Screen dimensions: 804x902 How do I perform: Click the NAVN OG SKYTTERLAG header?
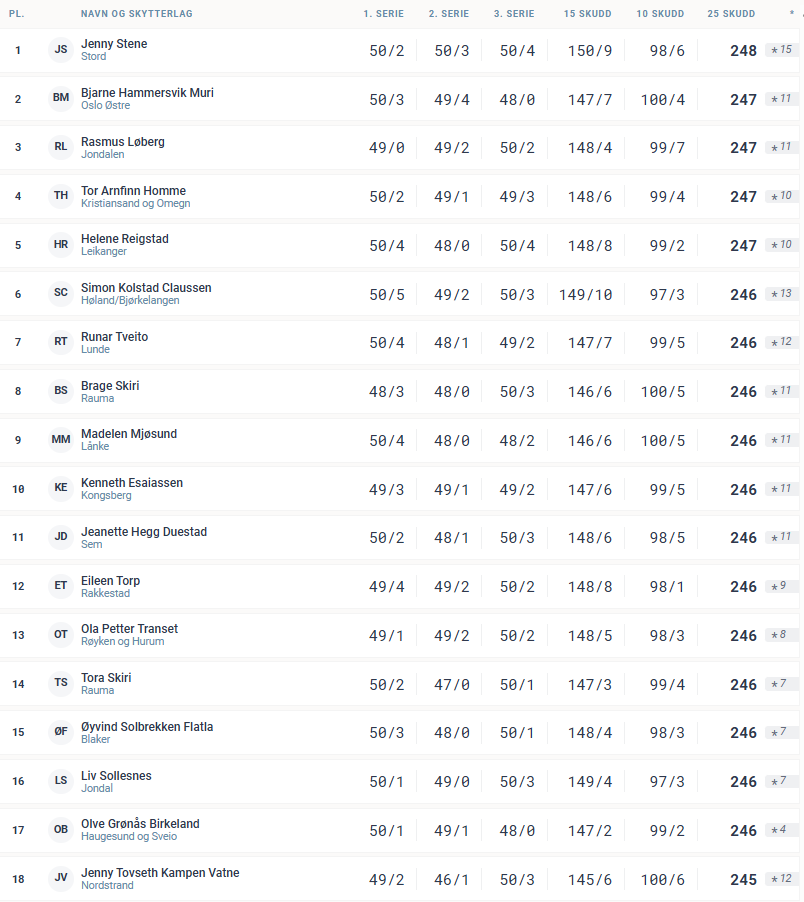[x=137, y=14]
